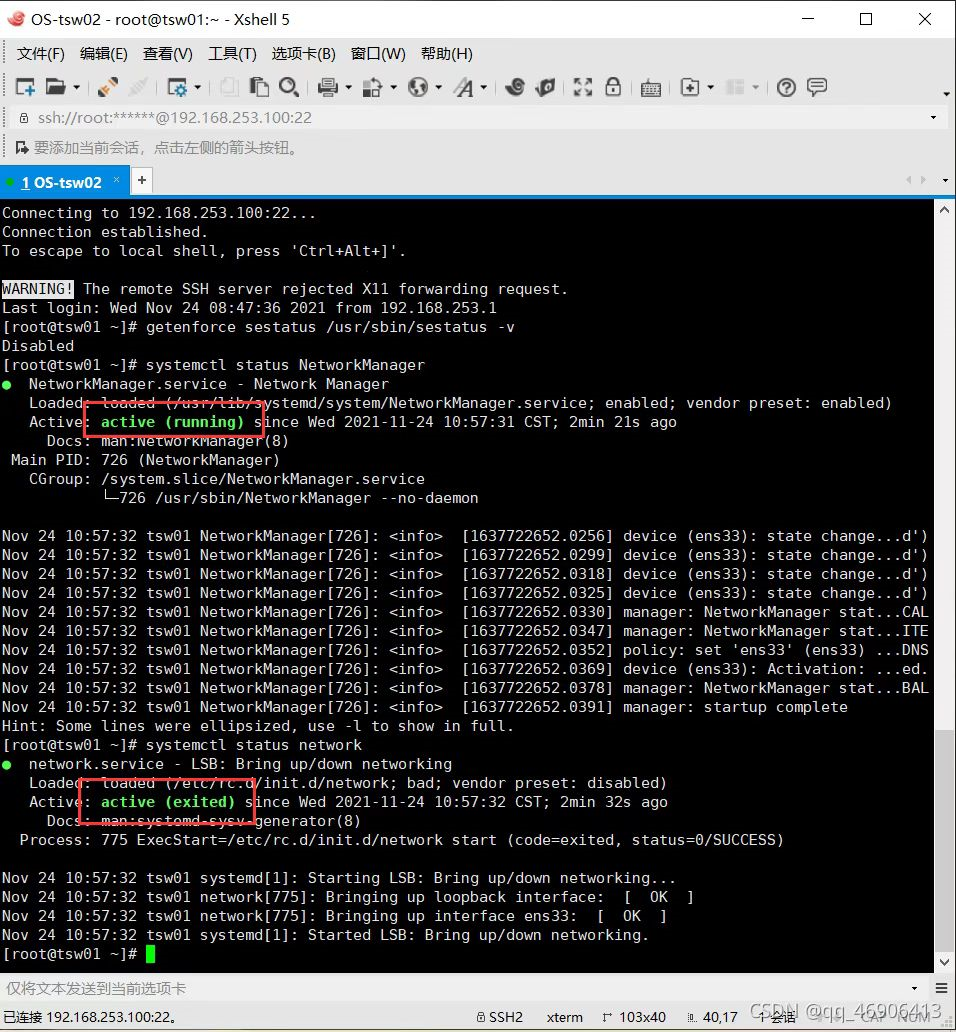Open the tab list dropdown arrow
Viewport: 956px width, 1032px height.
click(945, 180)
